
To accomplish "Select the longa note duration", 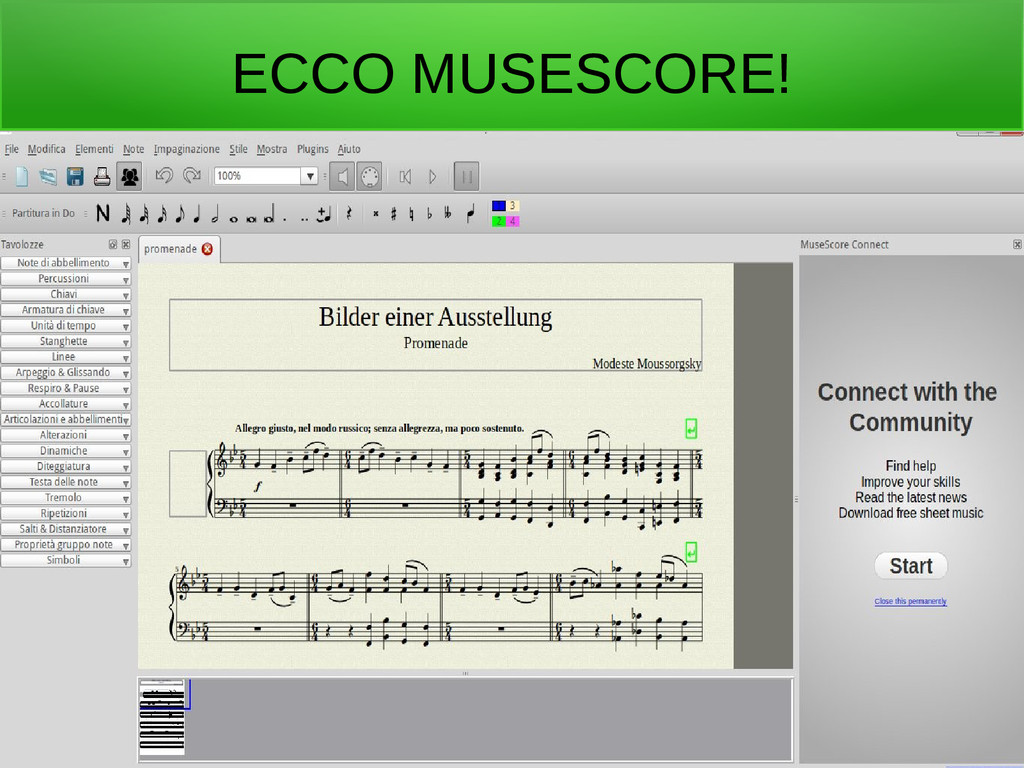I will (x=268, y=215).
